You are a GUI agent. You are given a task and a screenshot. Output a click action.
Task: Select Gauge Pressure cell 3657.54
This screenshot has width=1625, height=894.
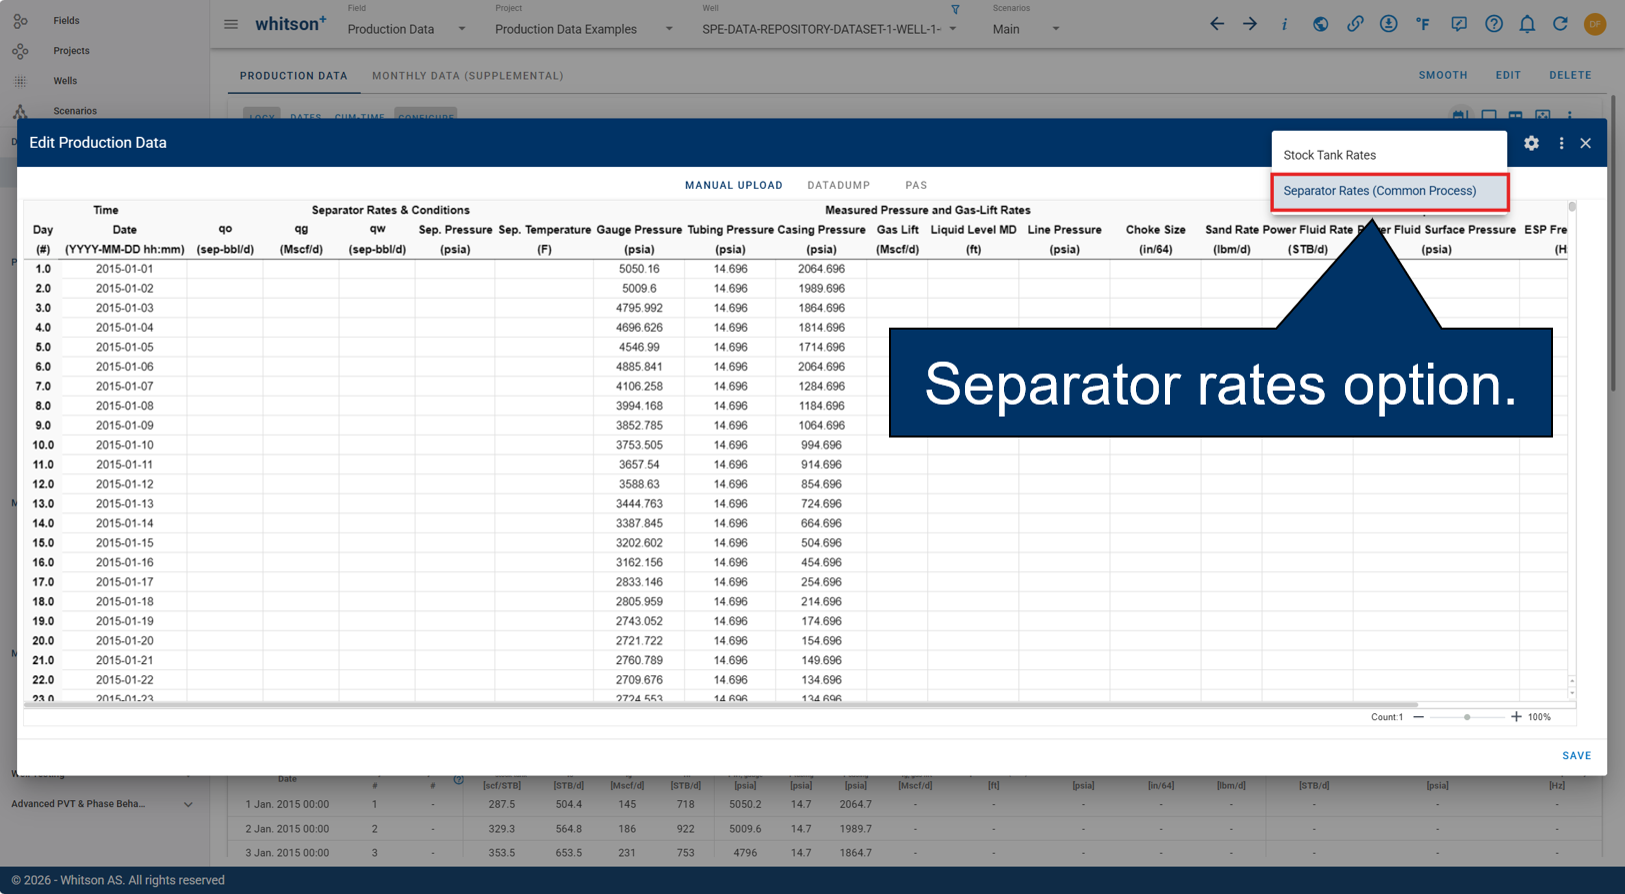[x=639, y=465]
